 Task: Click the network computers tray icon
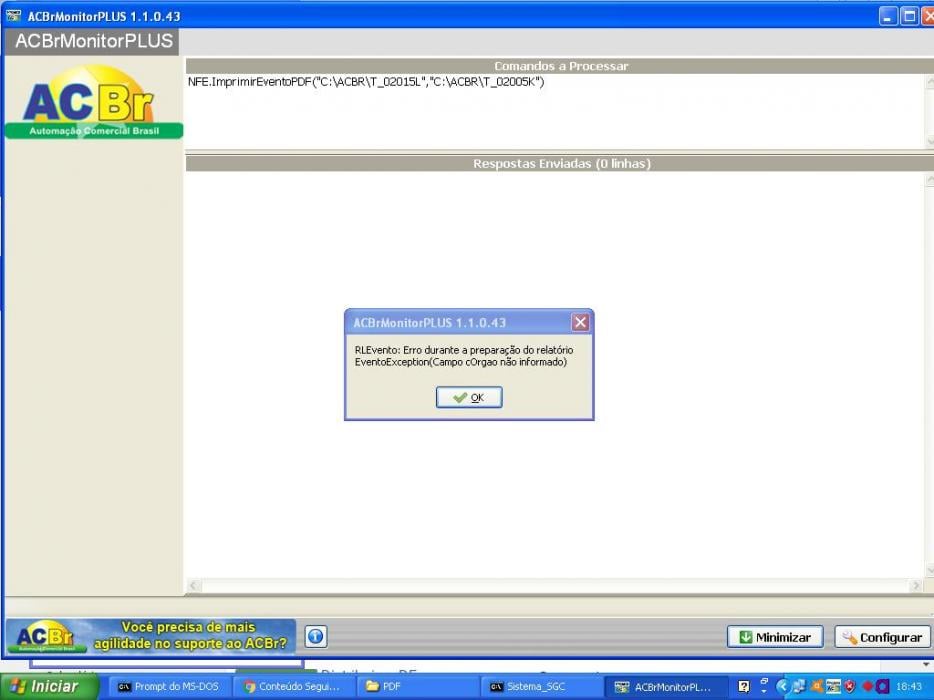(799, 686)
